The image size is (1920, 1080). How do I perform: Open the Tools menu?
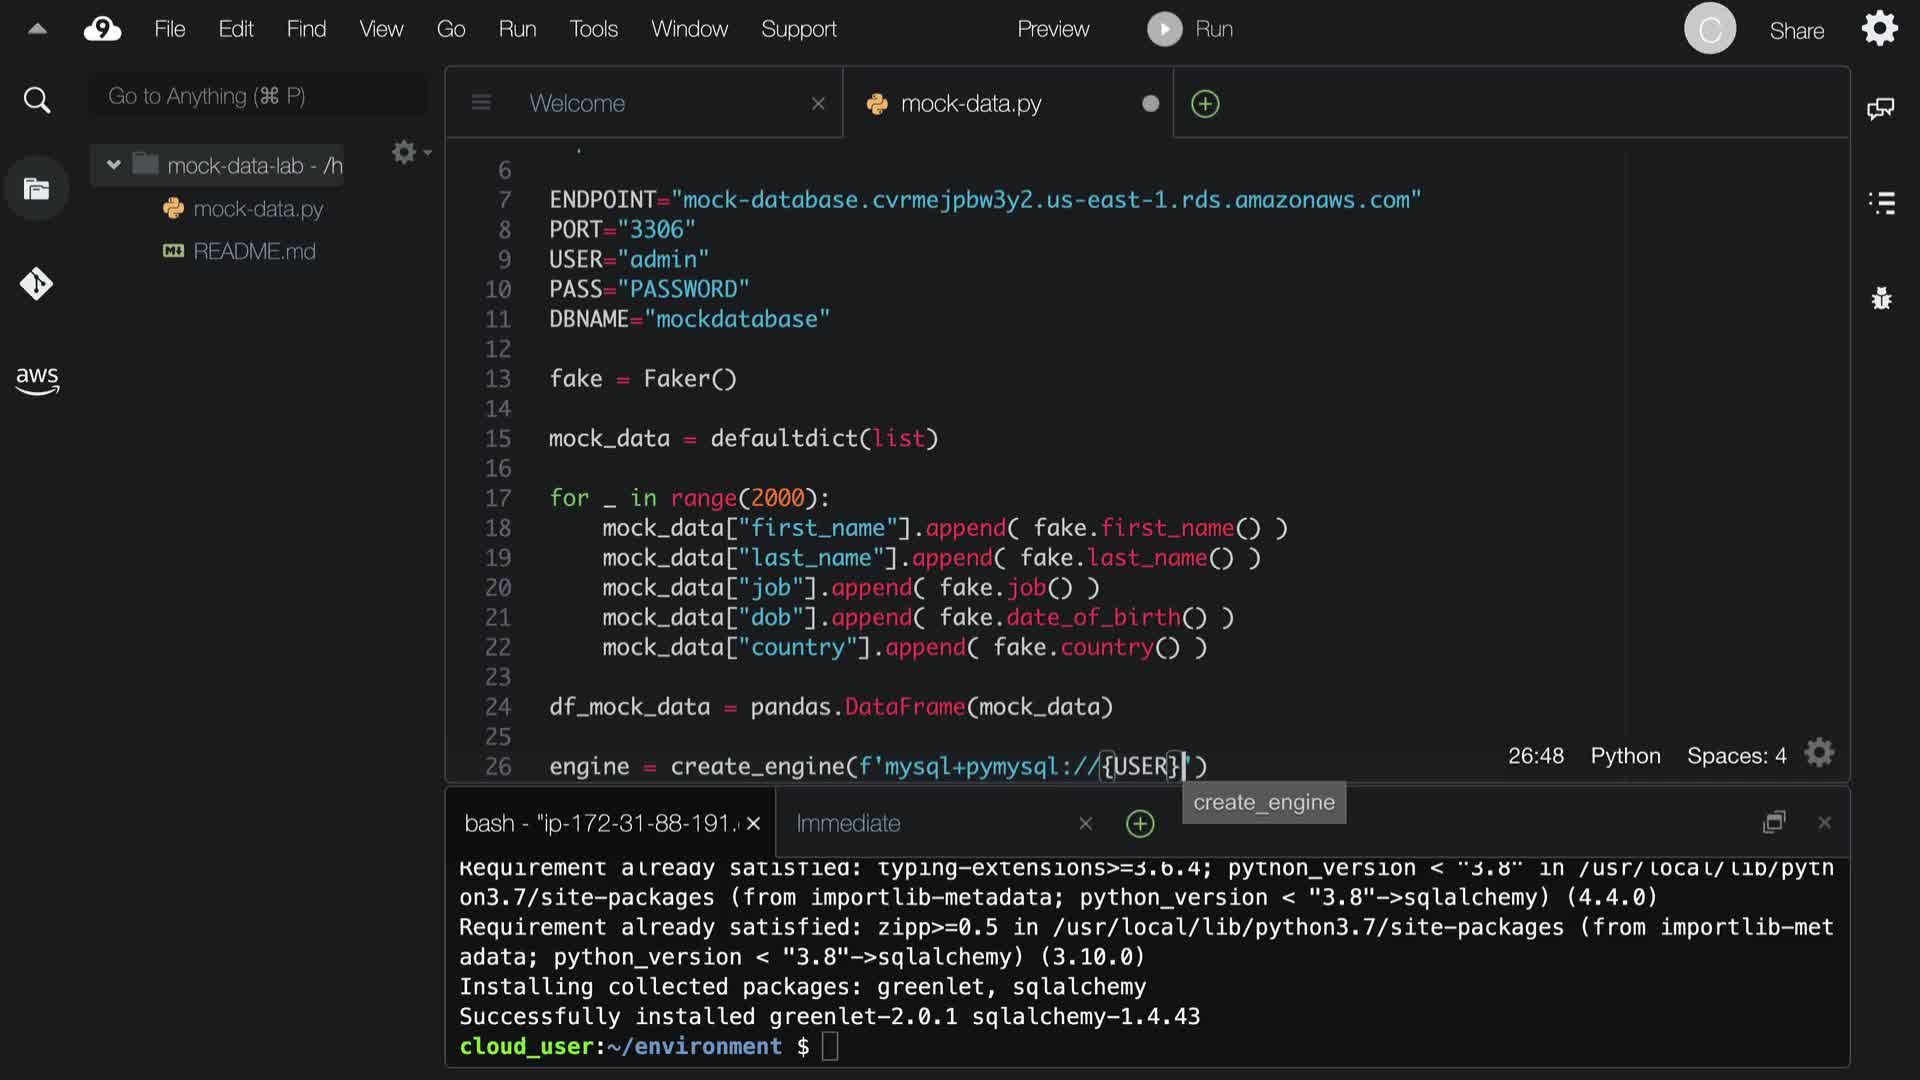click(x=593, y=29)
